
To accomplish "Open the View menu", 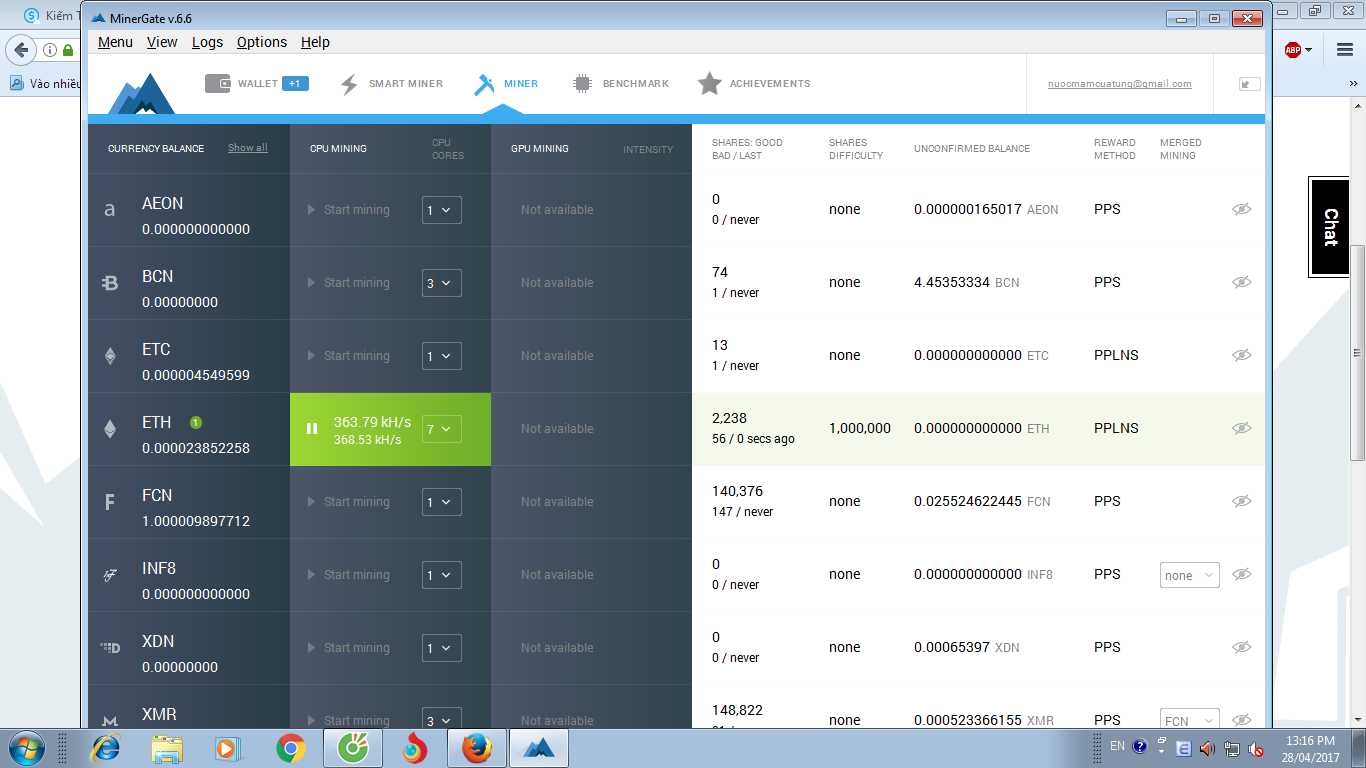I will [162, 42].
